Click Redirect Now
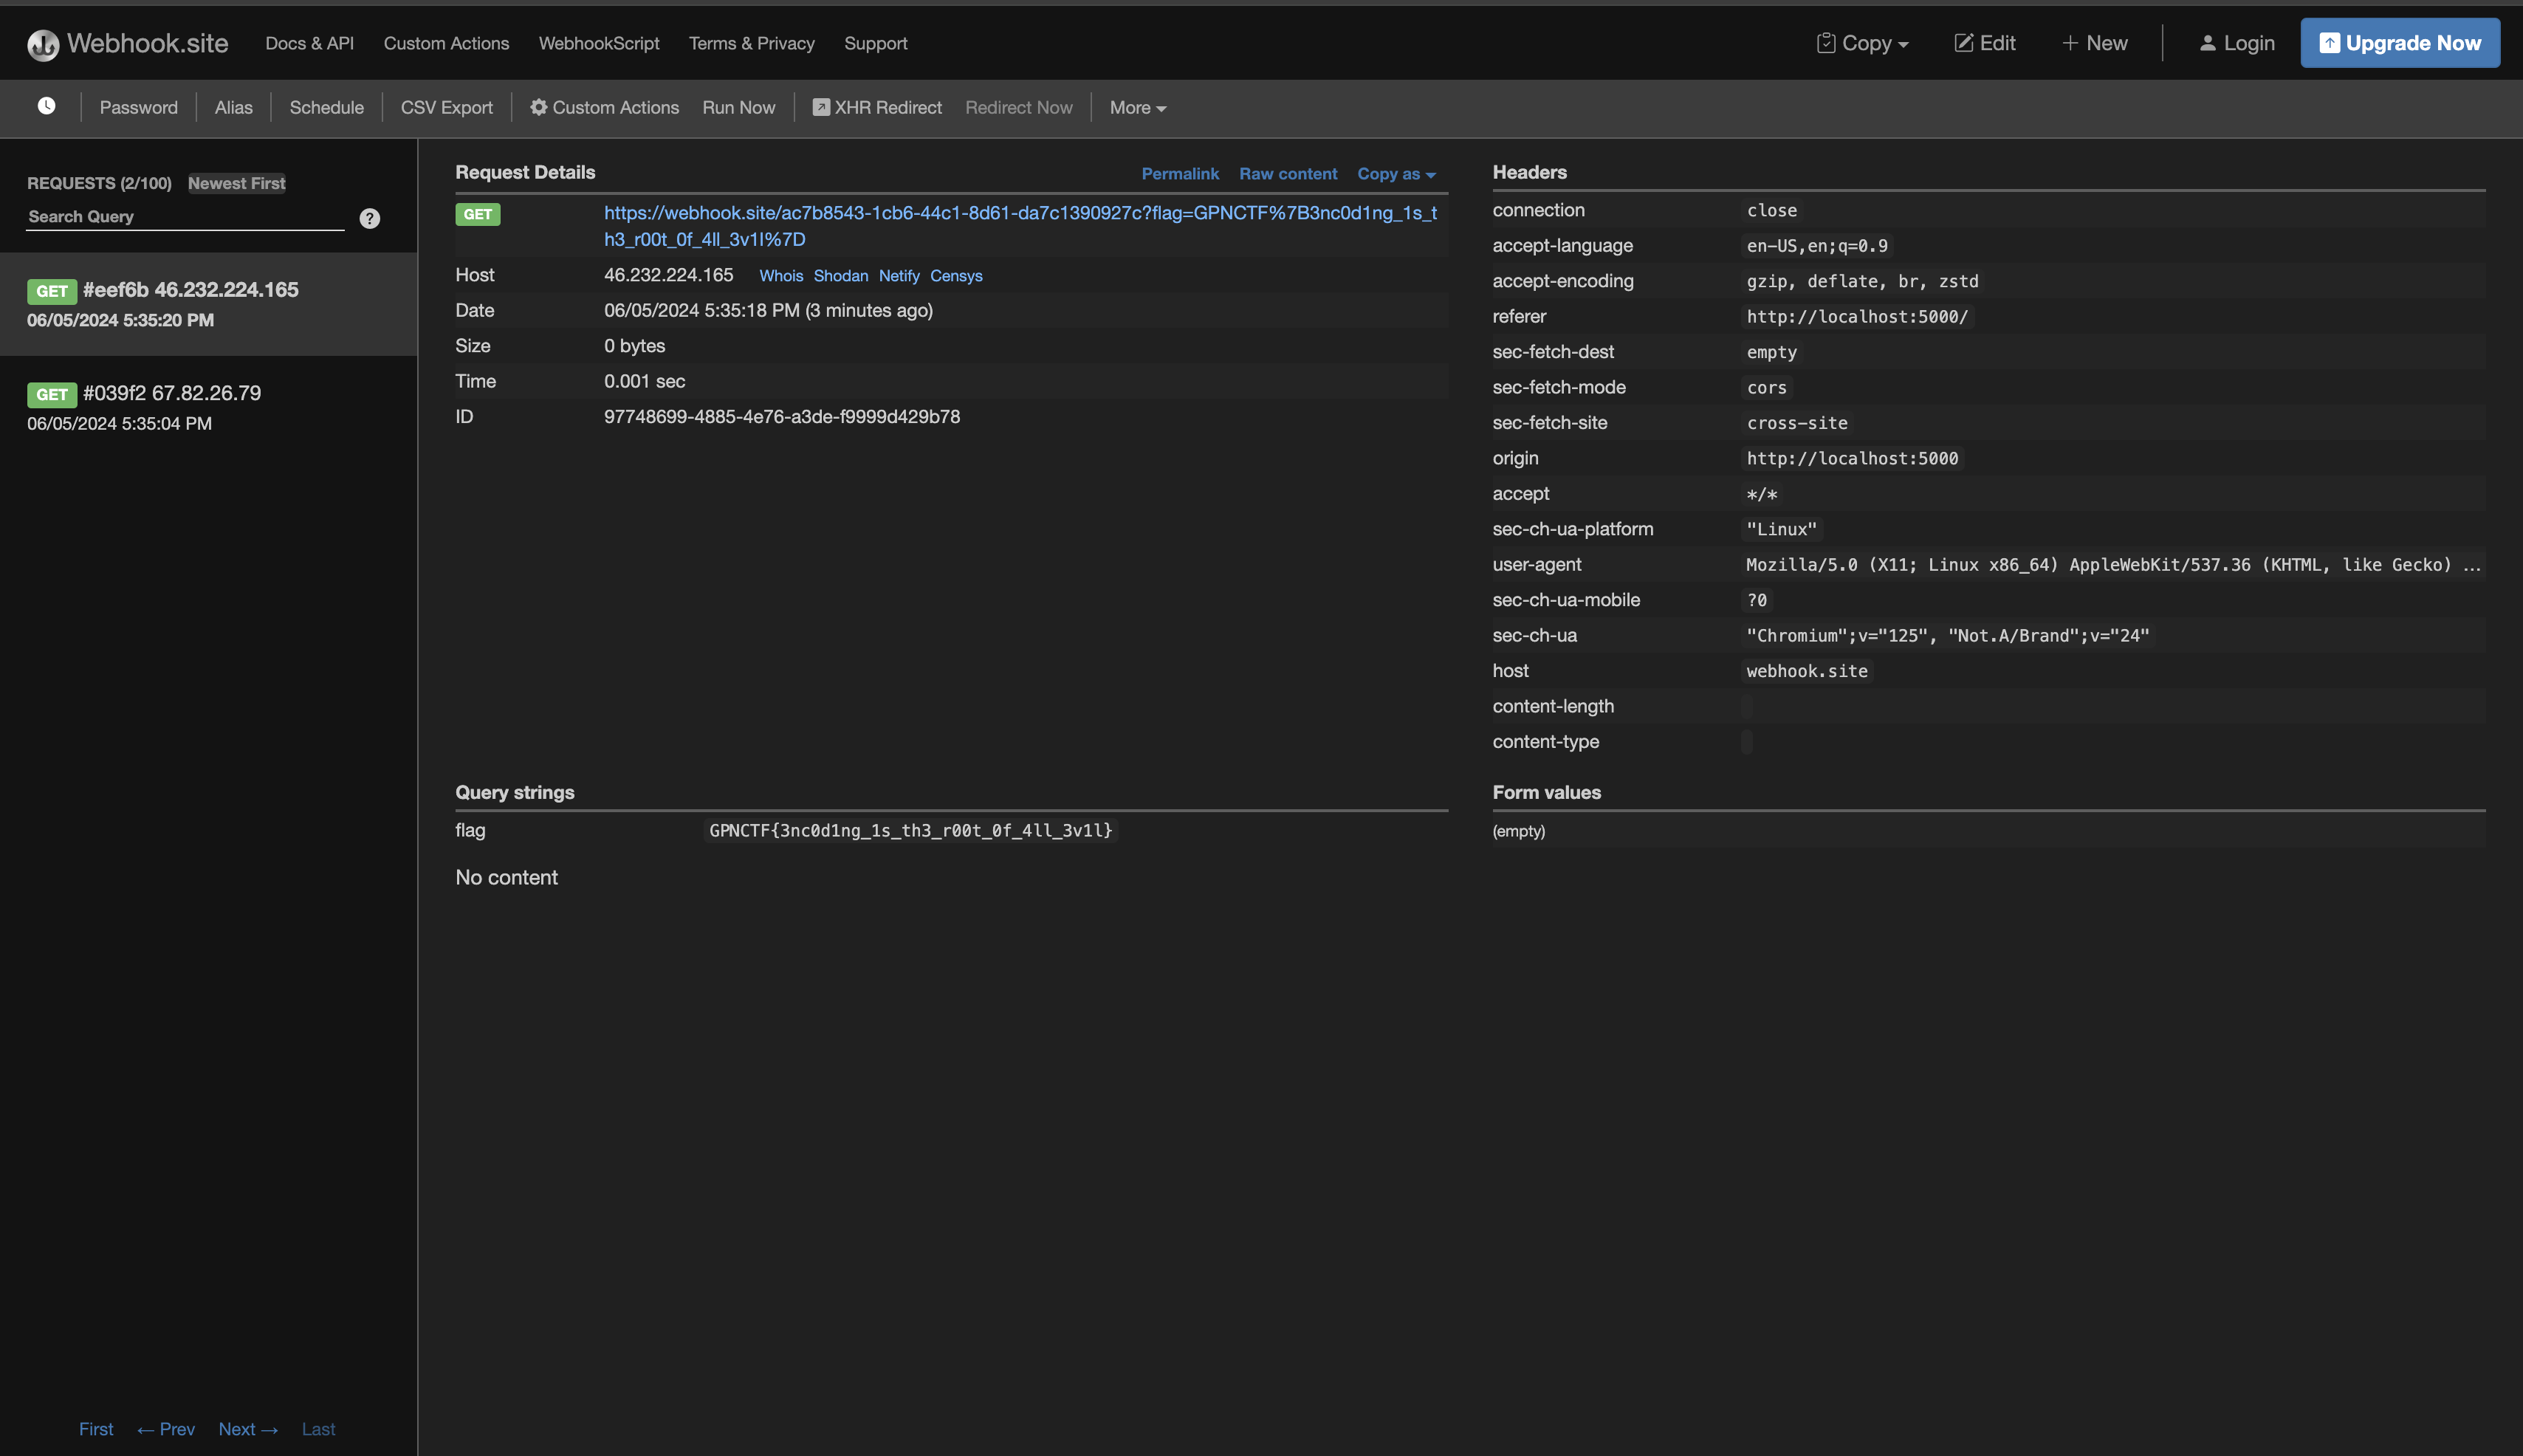 (1018, 107)
